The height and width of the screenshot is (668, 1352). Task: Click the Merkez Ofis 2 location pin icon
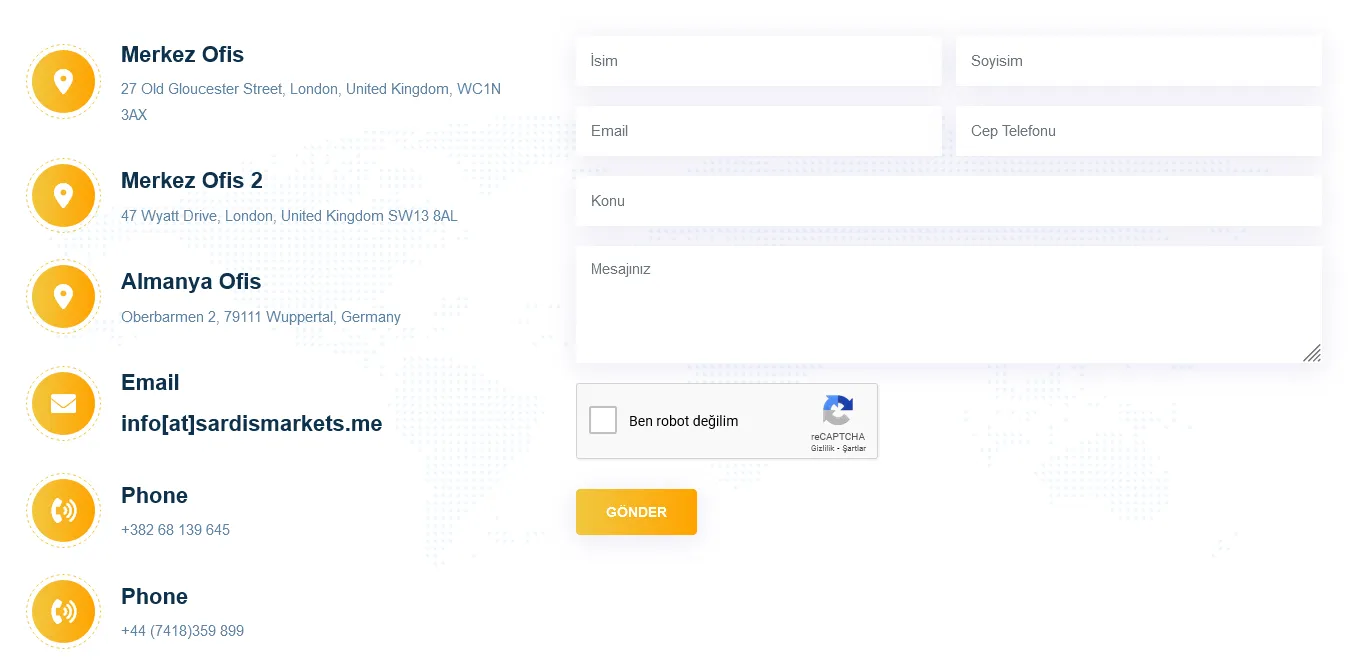[x=63, y=195]
